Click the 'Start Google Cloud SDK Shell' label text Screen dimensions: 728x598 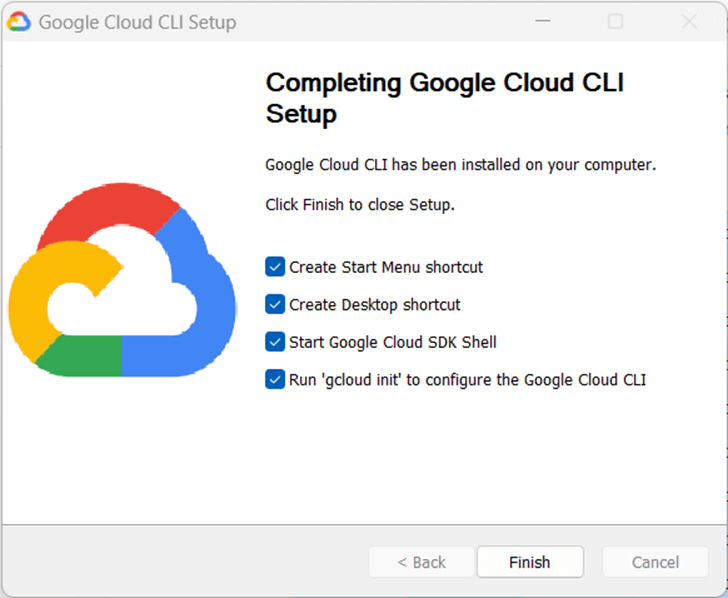[393, 342]
